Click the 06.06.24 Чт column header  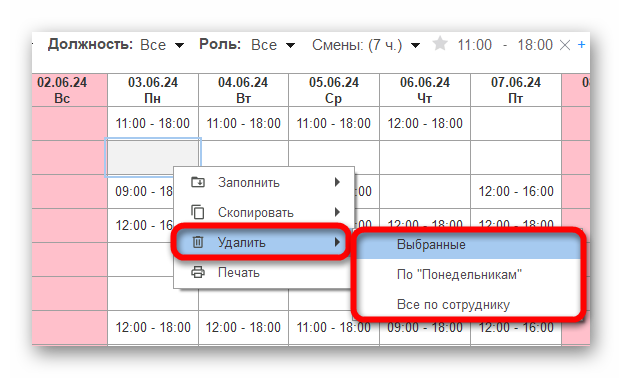425,90
